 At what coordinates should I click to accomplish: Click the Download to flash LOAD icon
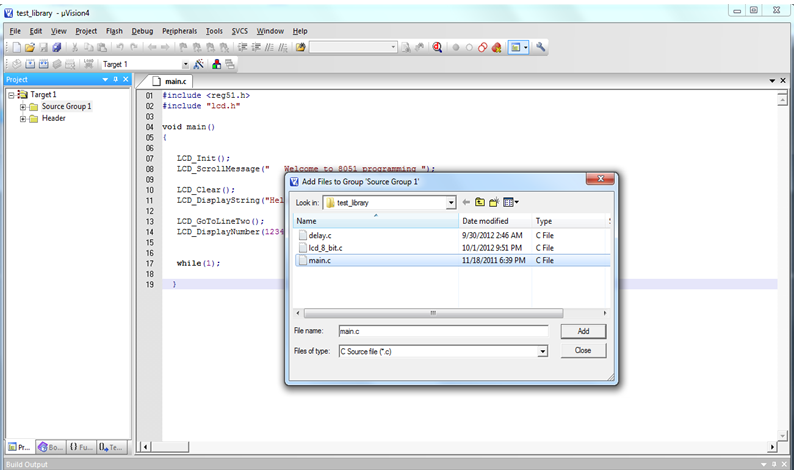[89, 64]
